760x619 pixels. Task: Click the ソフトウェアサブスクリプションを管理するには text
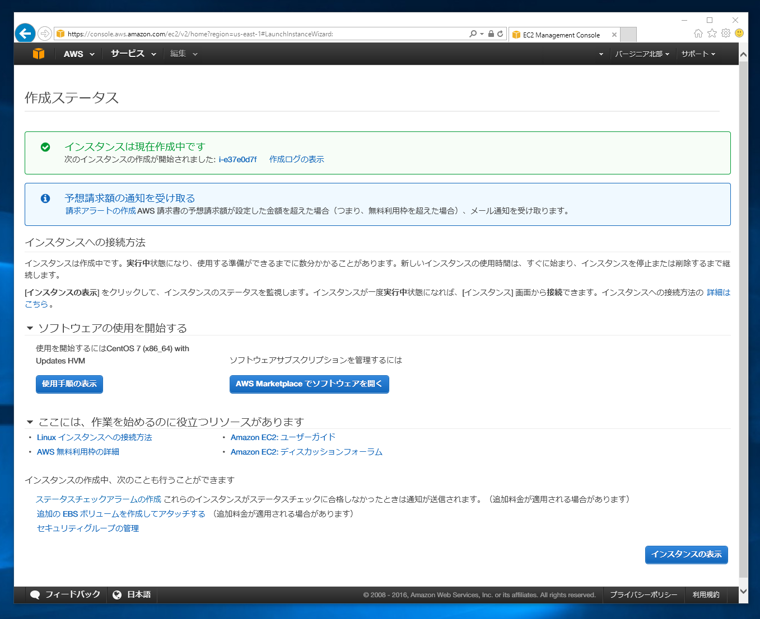(316, 360)
